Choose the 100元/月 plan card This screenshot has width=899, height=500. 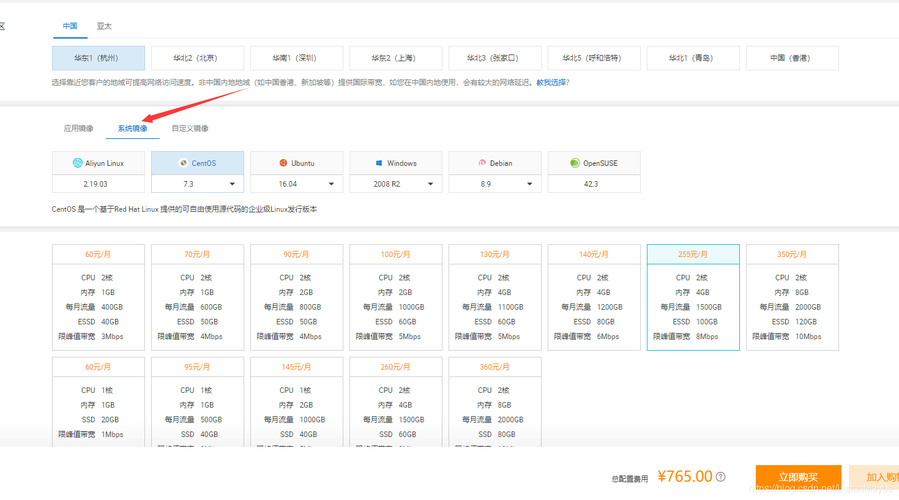click(x=396, y=297)
